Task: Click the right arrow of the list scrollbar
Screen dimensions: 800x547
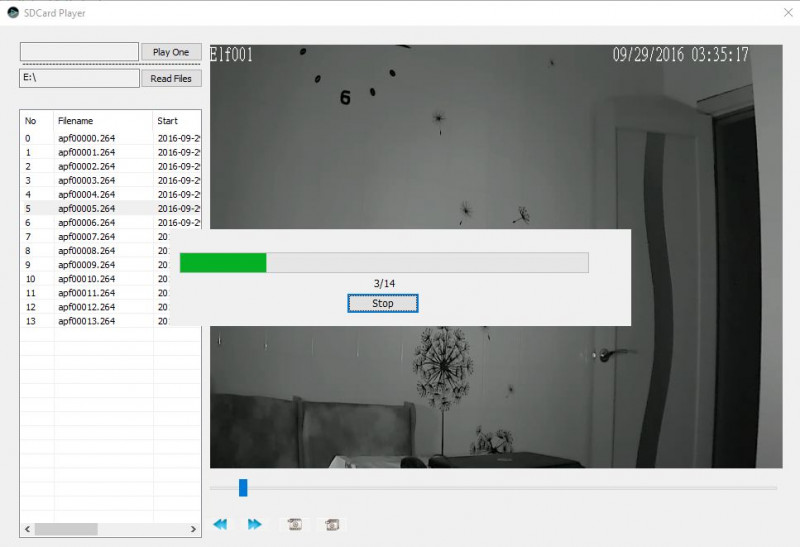Action: 196,528
